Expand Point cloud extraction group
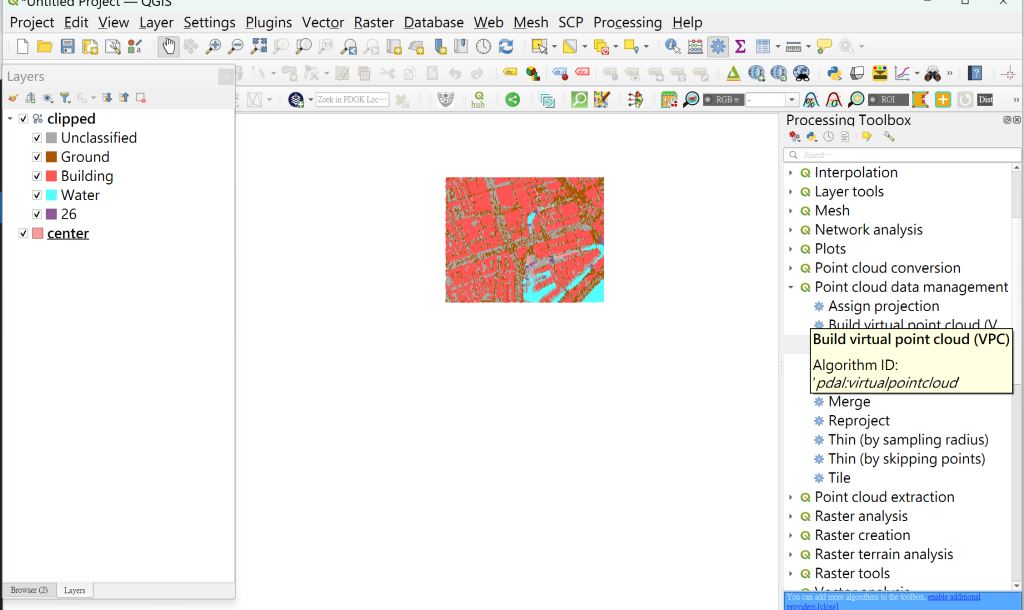Viewport: 1024px width, 610px height. (791, 497)
